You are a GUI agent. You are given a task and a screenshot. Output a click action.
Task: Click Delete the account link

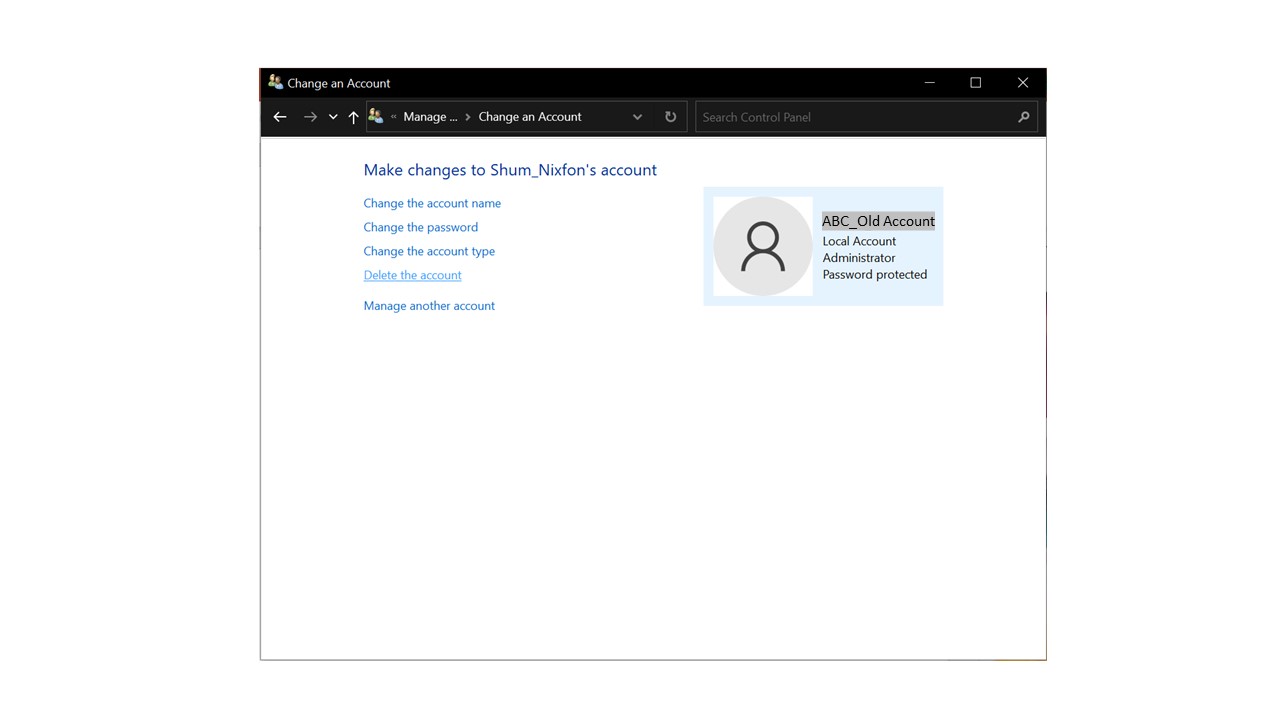pos(412,275)
